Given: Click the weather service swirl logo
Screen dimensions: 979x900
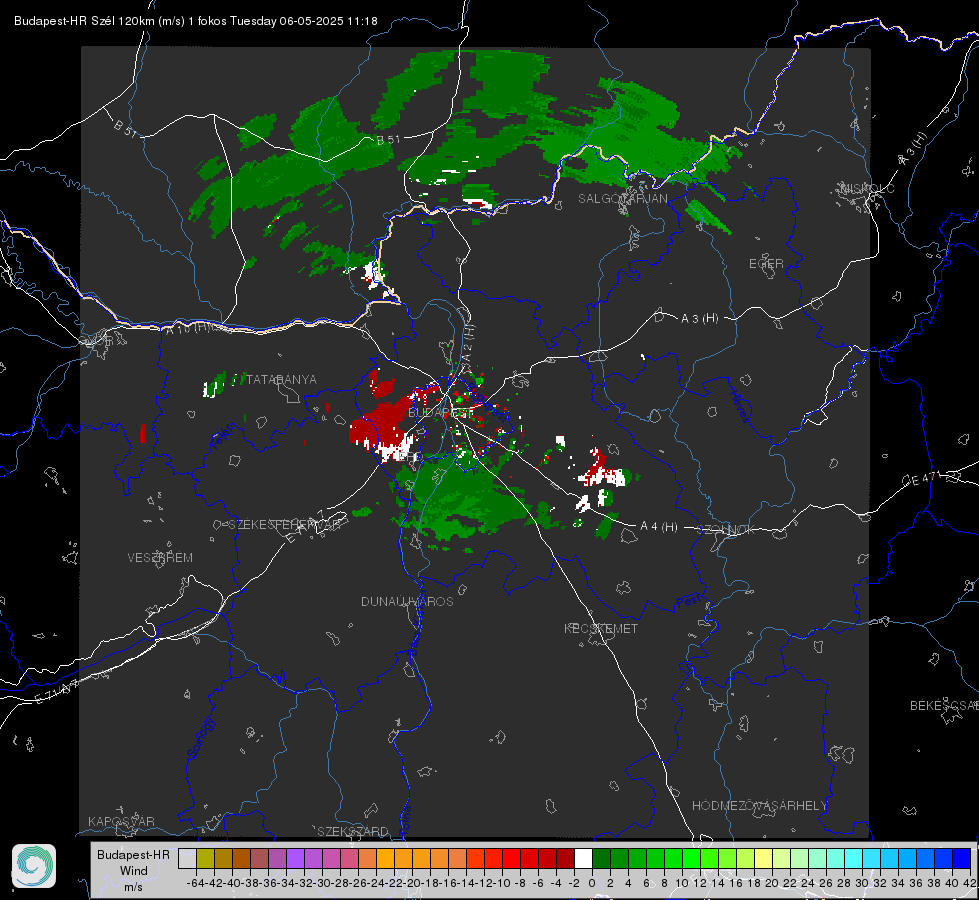Looking at the screenshot, I should point(34,866).
